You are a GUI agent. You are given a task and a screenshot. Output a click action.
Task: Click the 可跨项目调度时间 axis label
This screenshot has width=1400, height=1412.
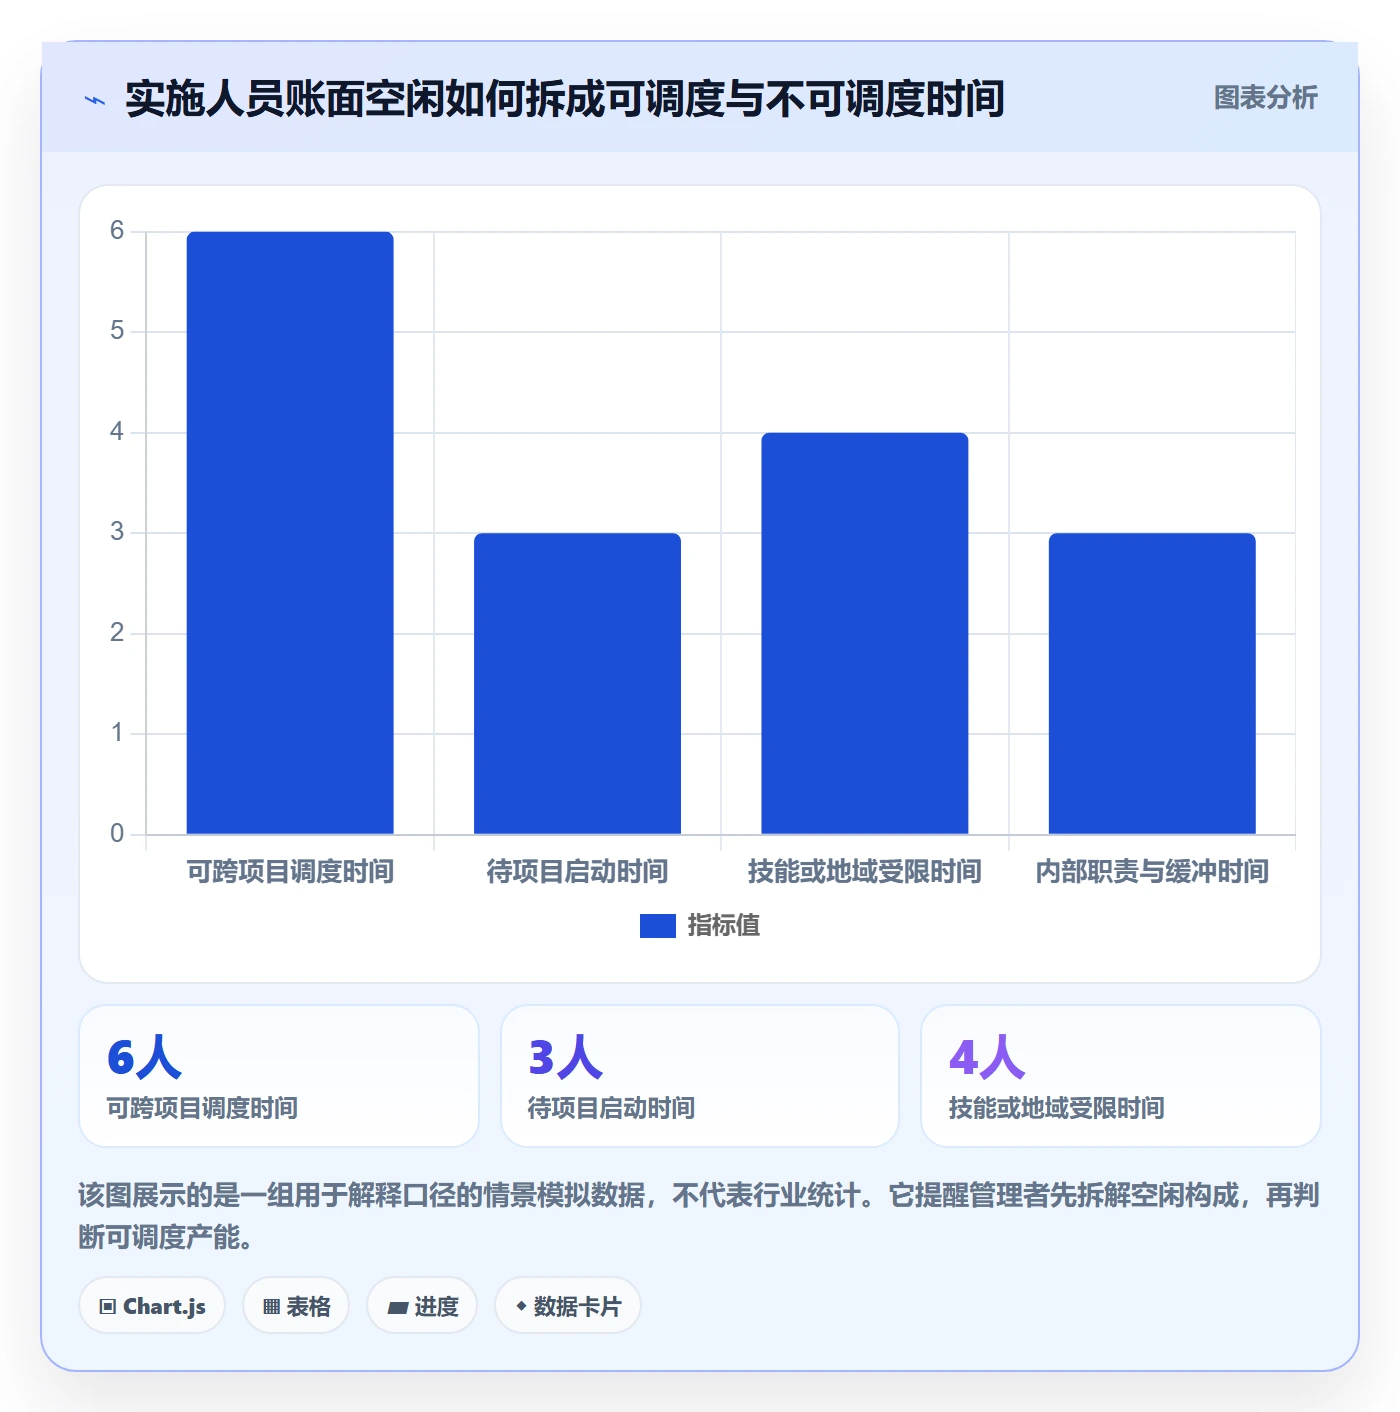click(x=290, y=872)
